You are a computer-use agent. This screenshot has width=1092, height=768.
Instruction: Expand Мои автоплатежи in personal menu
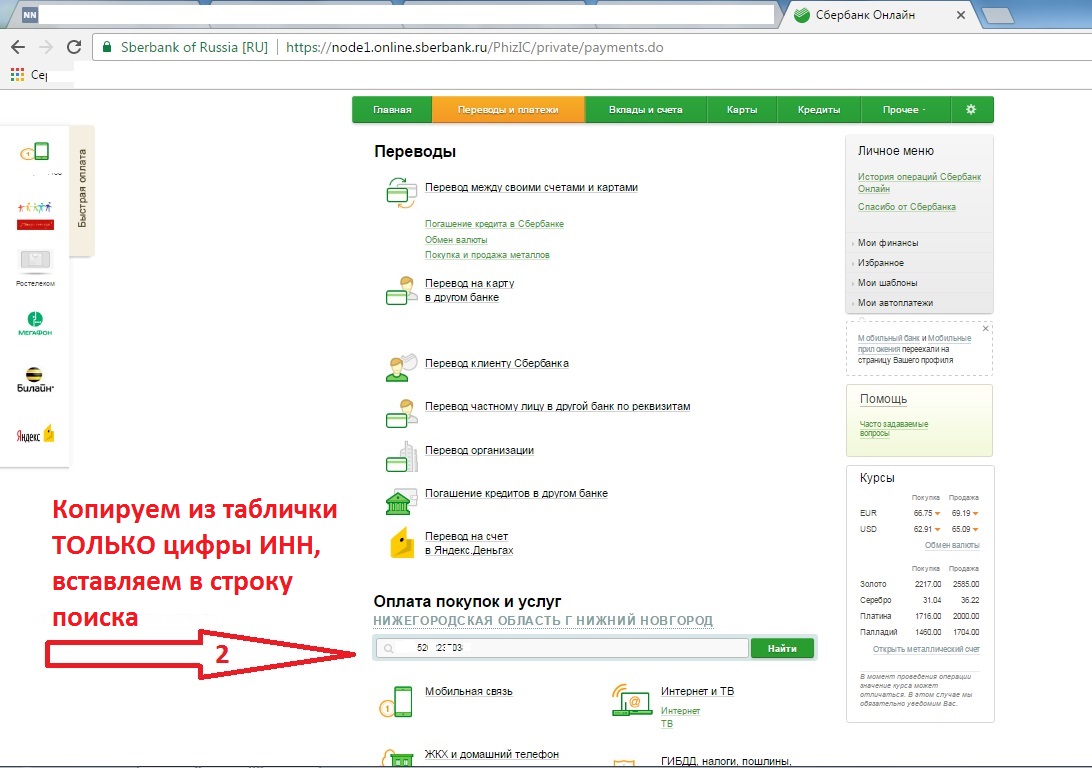pos(895,303)
